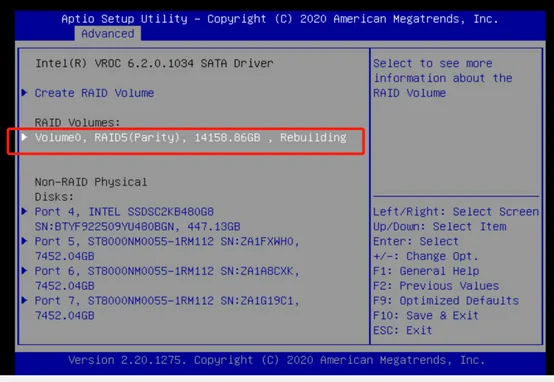This screenshot has height=382, width=554.
Task: Select Port 5 ST8000NM0055 disk ZA1FXWH0
Action: tap(167, 249)
